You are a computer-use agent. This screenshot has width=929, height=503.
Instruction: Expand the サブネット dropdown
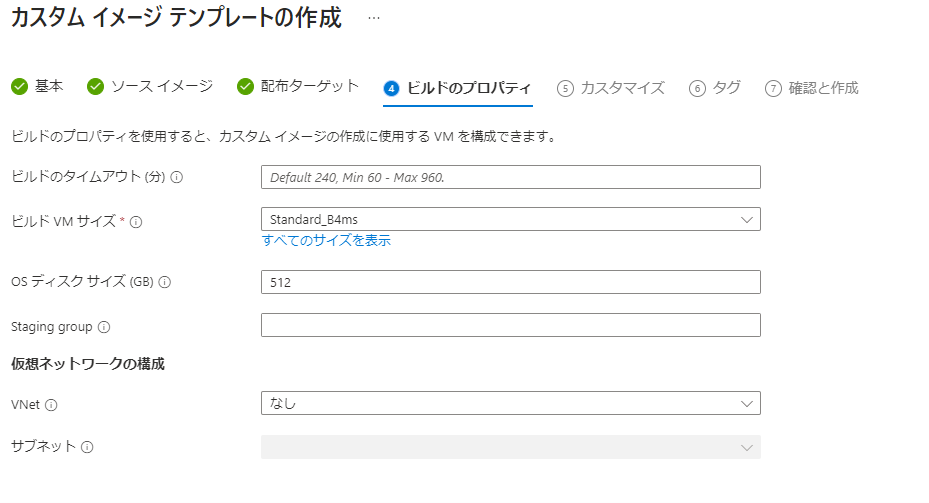(510, 447)
